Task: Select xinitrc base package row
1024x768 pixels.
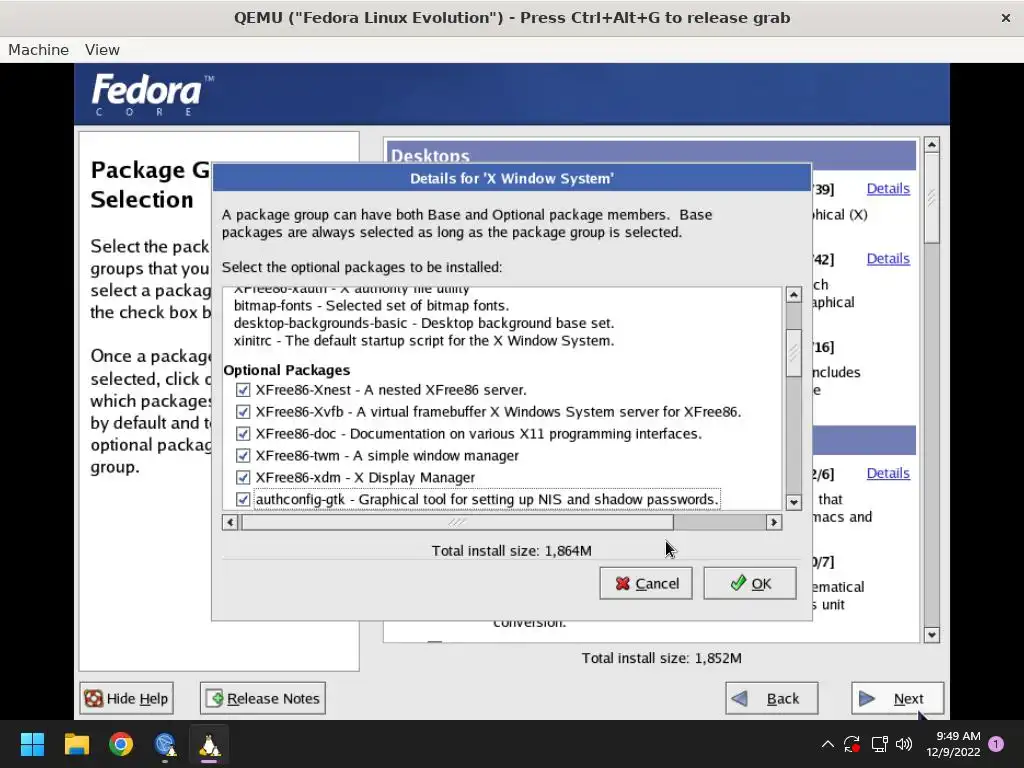Action: point(424,341)
